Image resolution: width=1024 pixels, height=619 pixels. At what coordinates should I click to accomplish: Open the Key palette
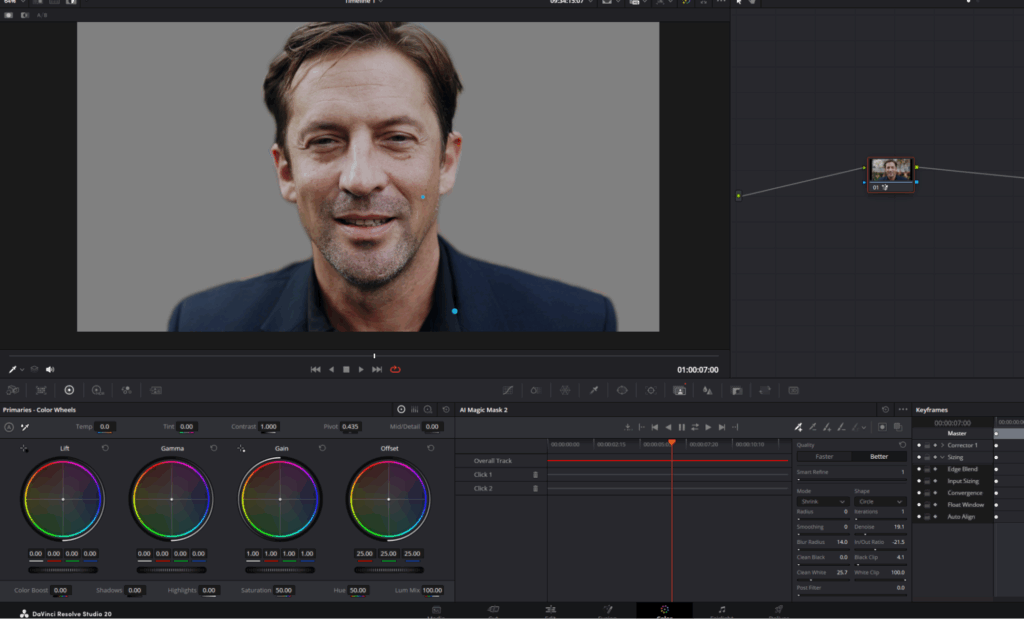tap(737, 390)
